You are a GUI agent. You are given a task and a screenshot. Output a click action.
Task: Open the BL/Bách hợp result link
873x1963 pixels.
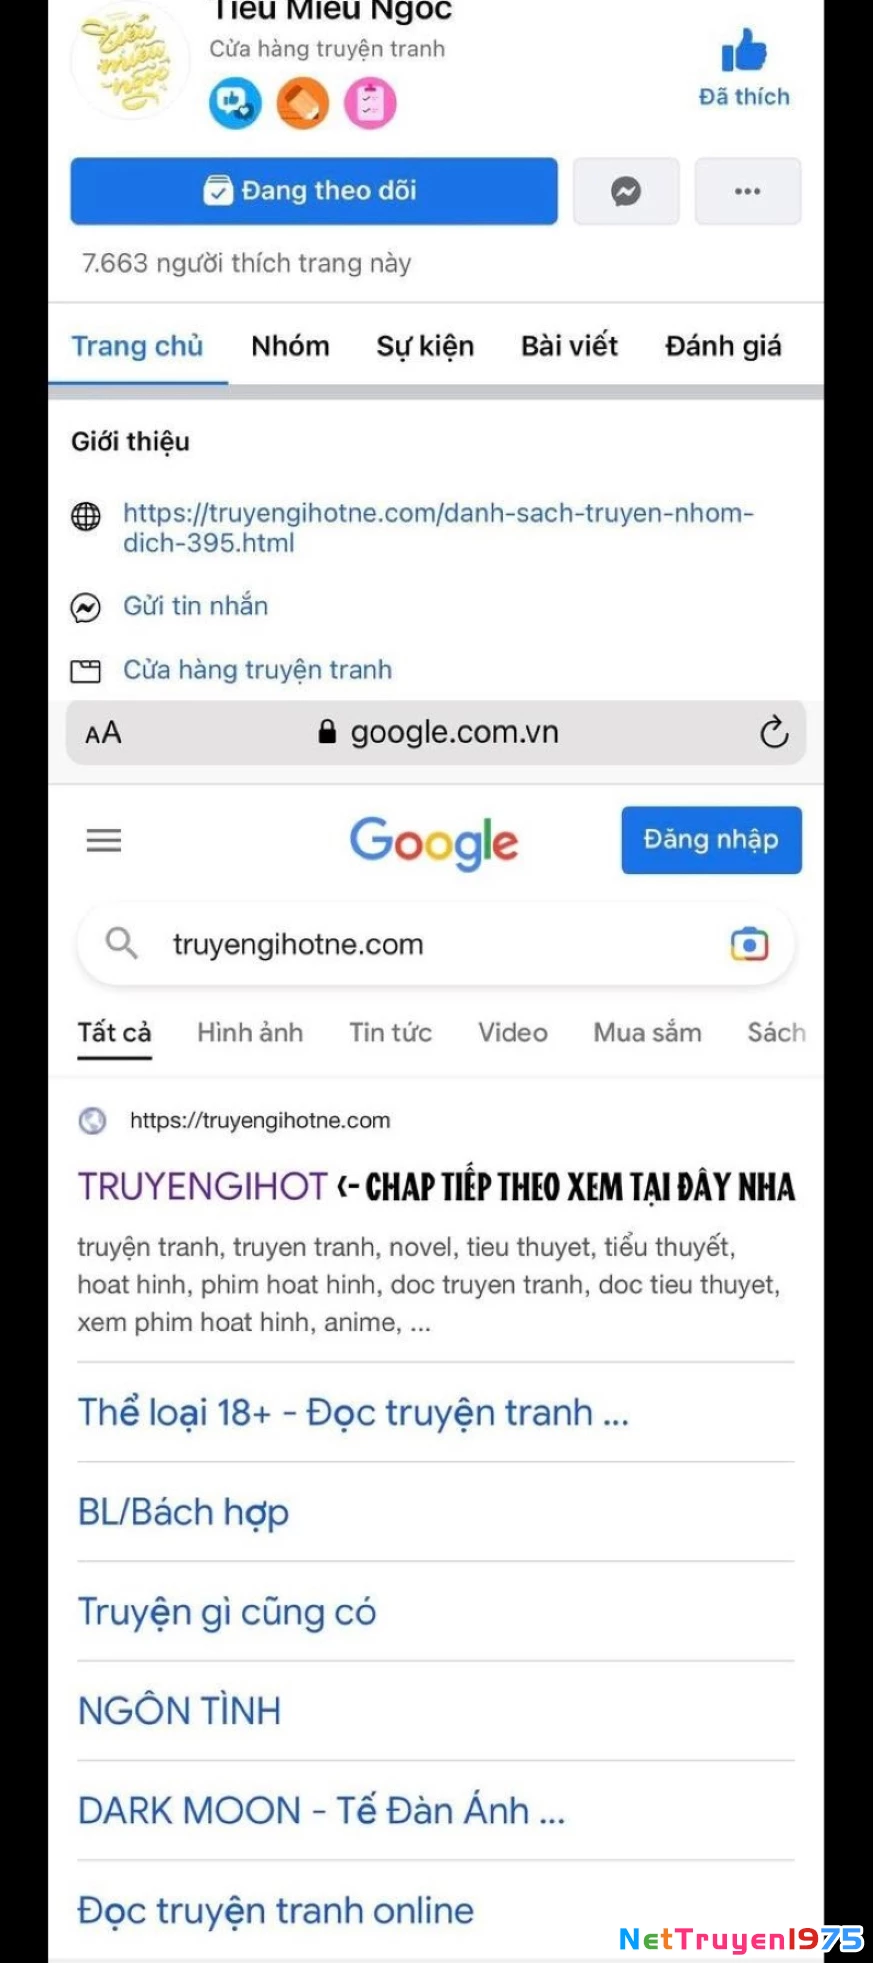point(184,1512)
